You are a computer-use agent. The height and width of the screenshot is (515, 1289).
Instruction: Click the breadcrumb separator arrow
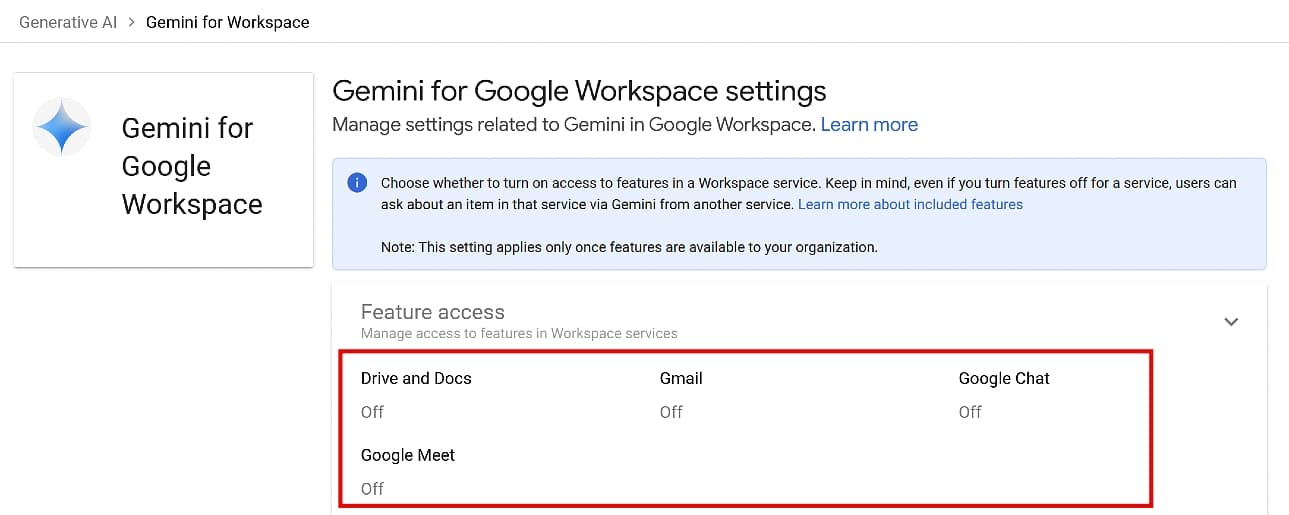(x=132, y=22)
